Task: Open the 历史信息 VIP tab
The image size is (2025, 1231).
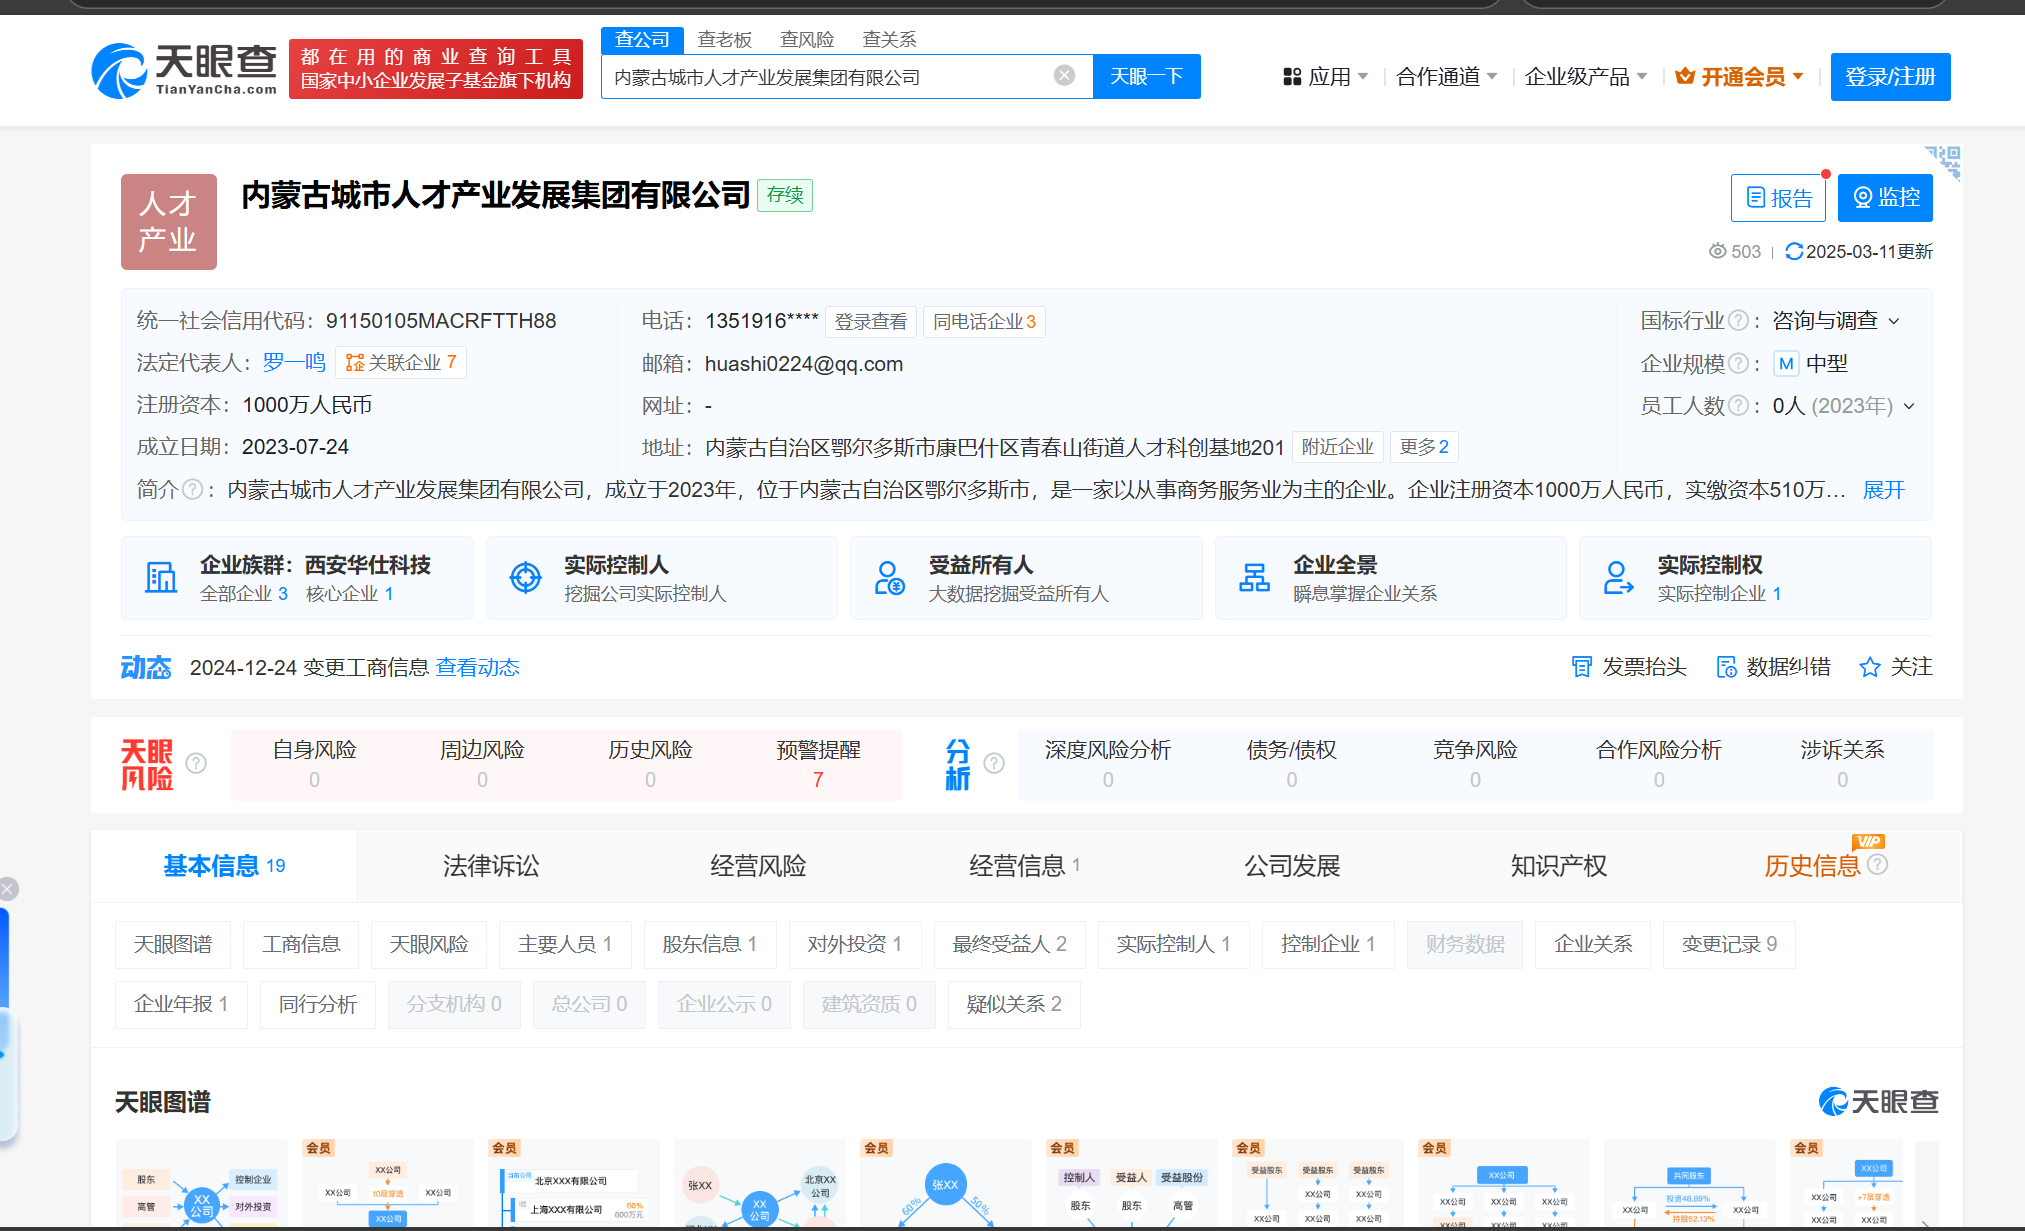Action: 1812,866
